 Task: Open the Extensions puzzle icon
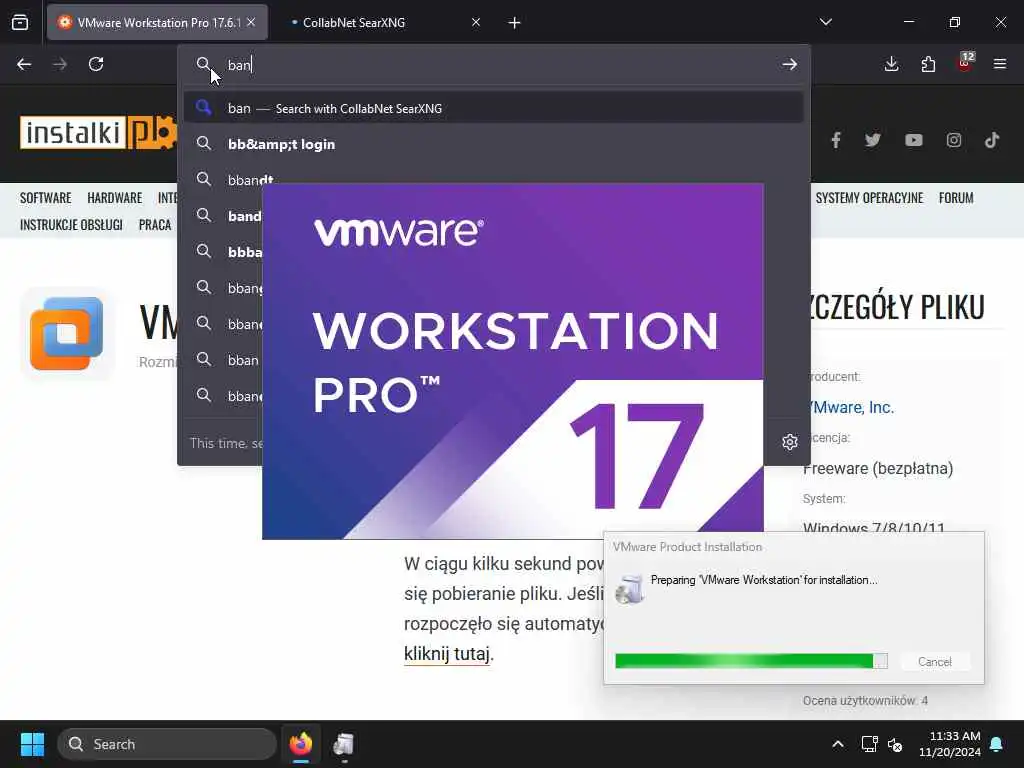[x=928, y=64]
